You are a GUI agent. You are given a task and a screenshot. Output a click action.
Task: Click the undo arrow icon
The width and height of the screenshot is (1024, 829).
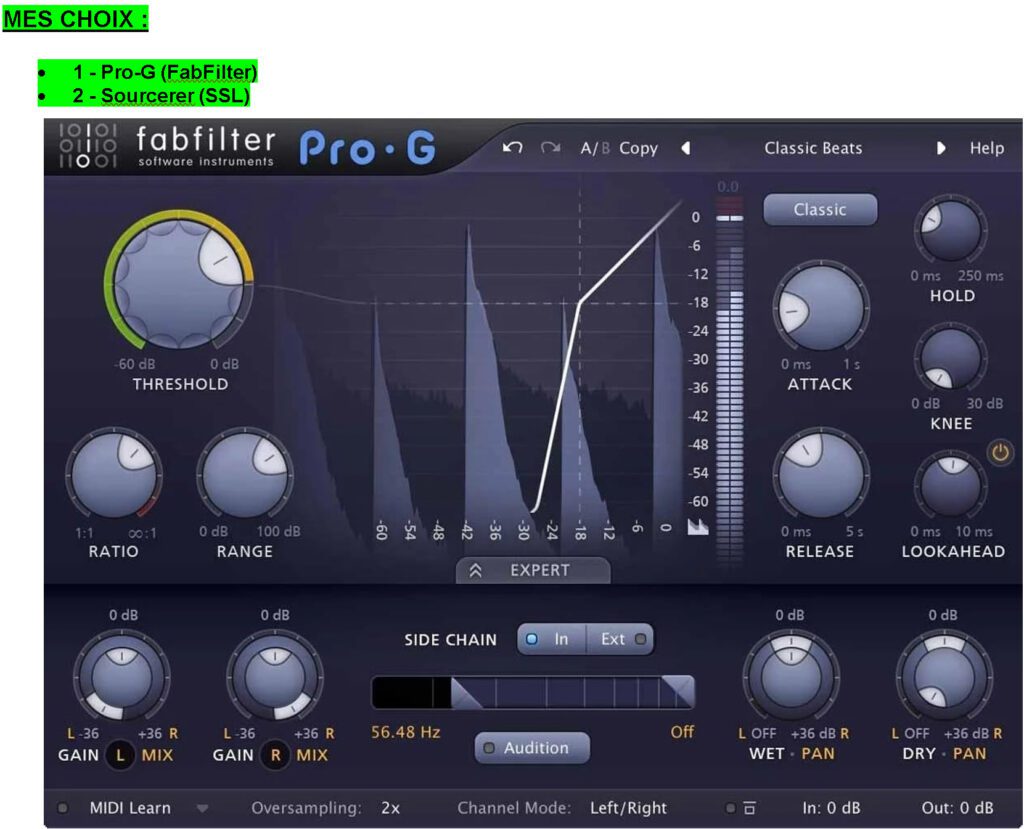(513, 148)
